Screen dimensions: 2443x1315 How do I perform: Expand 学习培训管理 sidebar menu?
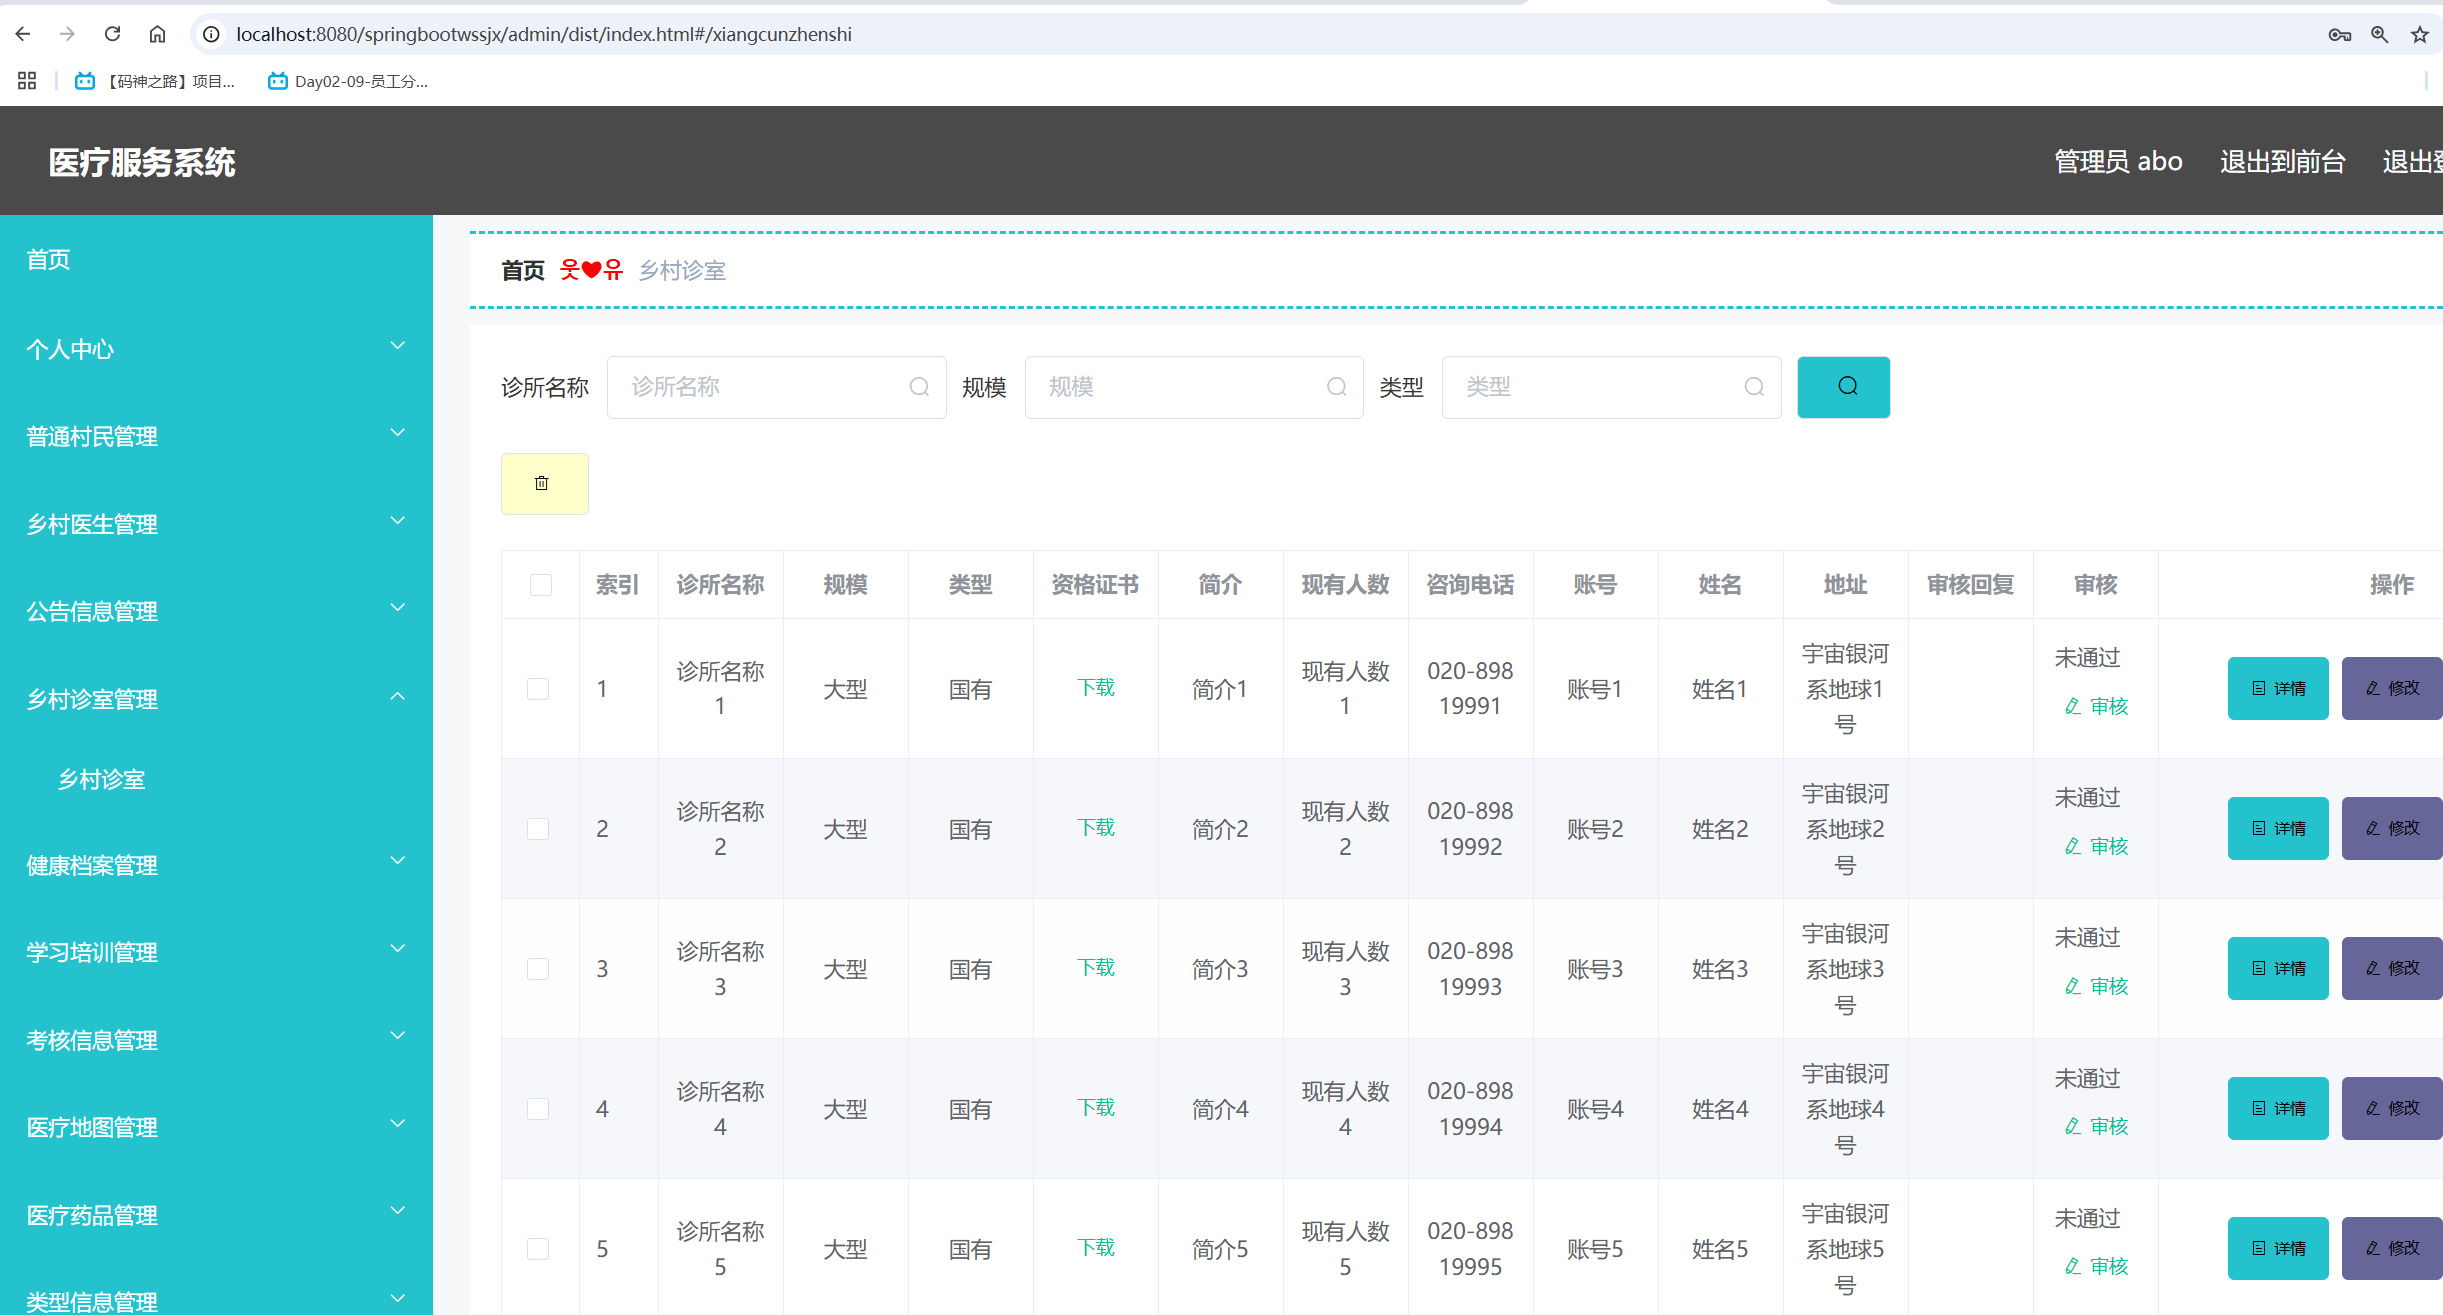point(216,952)
